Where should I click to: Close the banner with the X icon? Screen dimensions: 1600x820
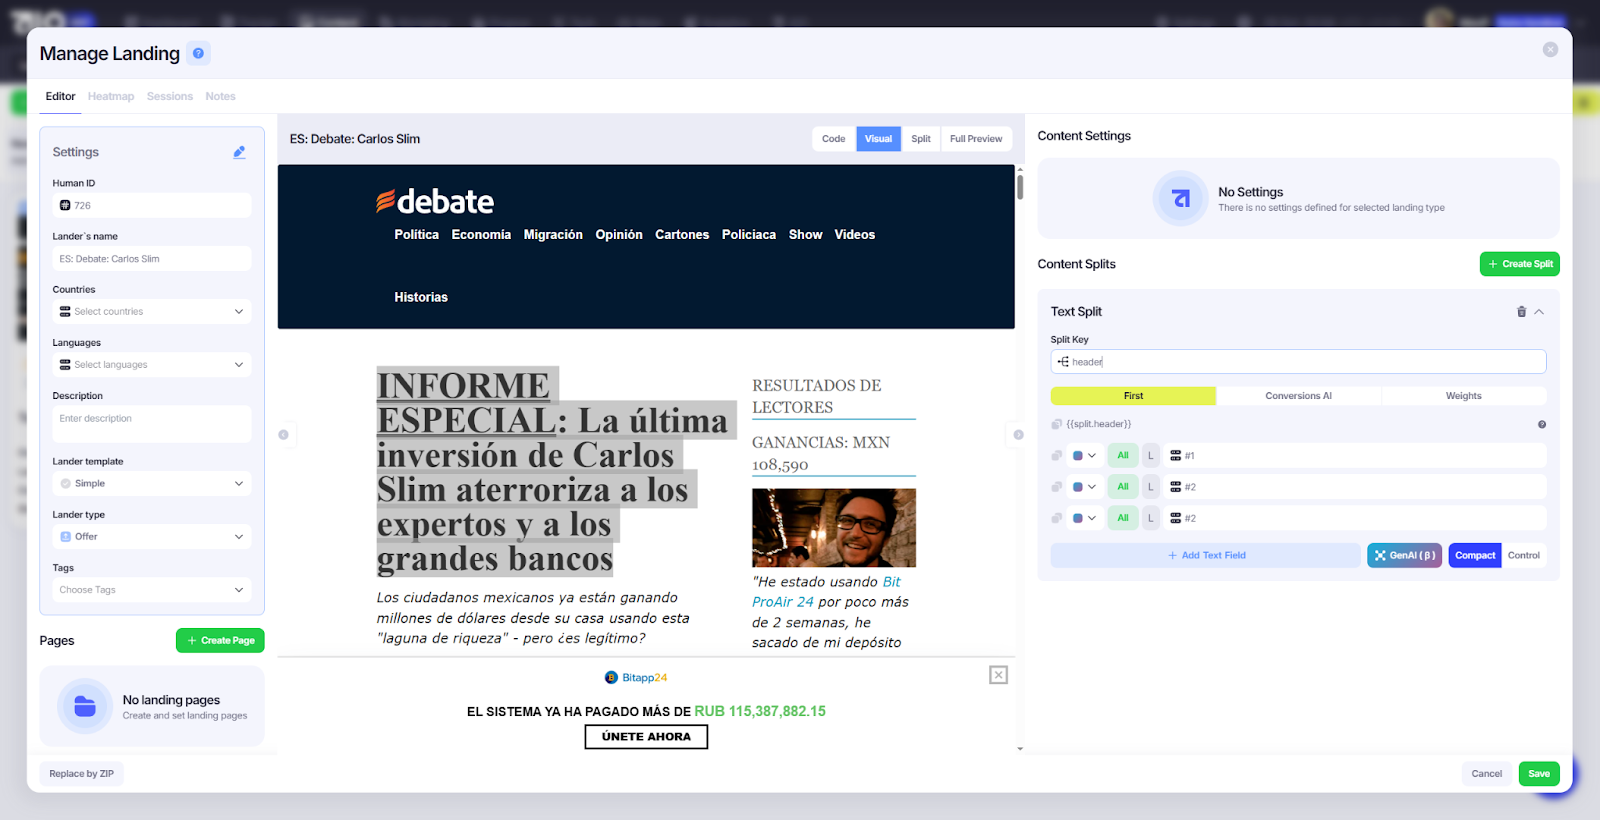point(998,675)
